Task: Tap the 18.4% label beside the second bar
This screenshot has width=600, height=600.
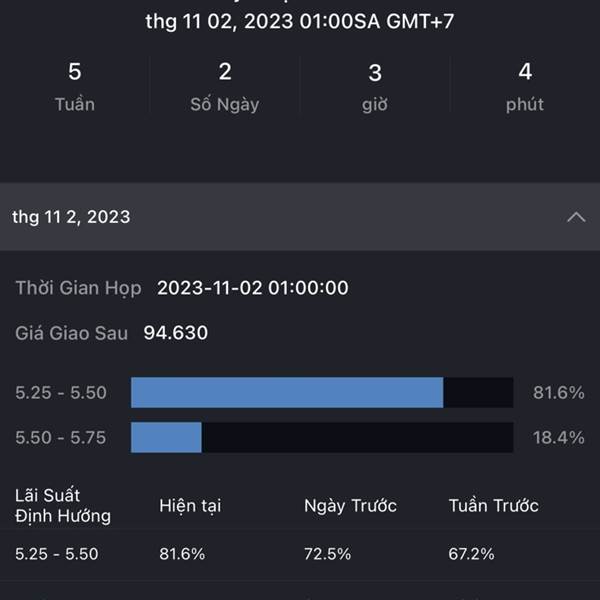Action: point(558,438)
